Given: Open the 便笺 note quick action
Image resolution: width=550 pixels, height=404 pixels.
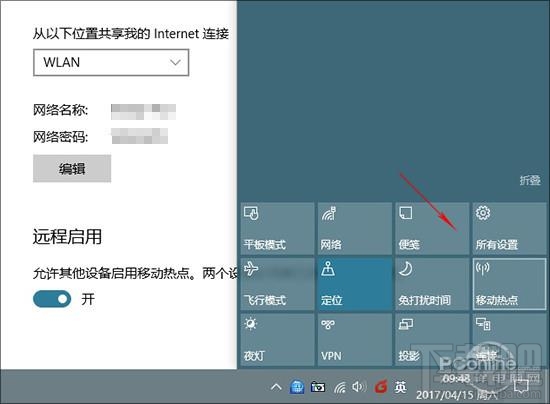Looking at the screenshot, I should pyautogui.click(x=432, y=229).
